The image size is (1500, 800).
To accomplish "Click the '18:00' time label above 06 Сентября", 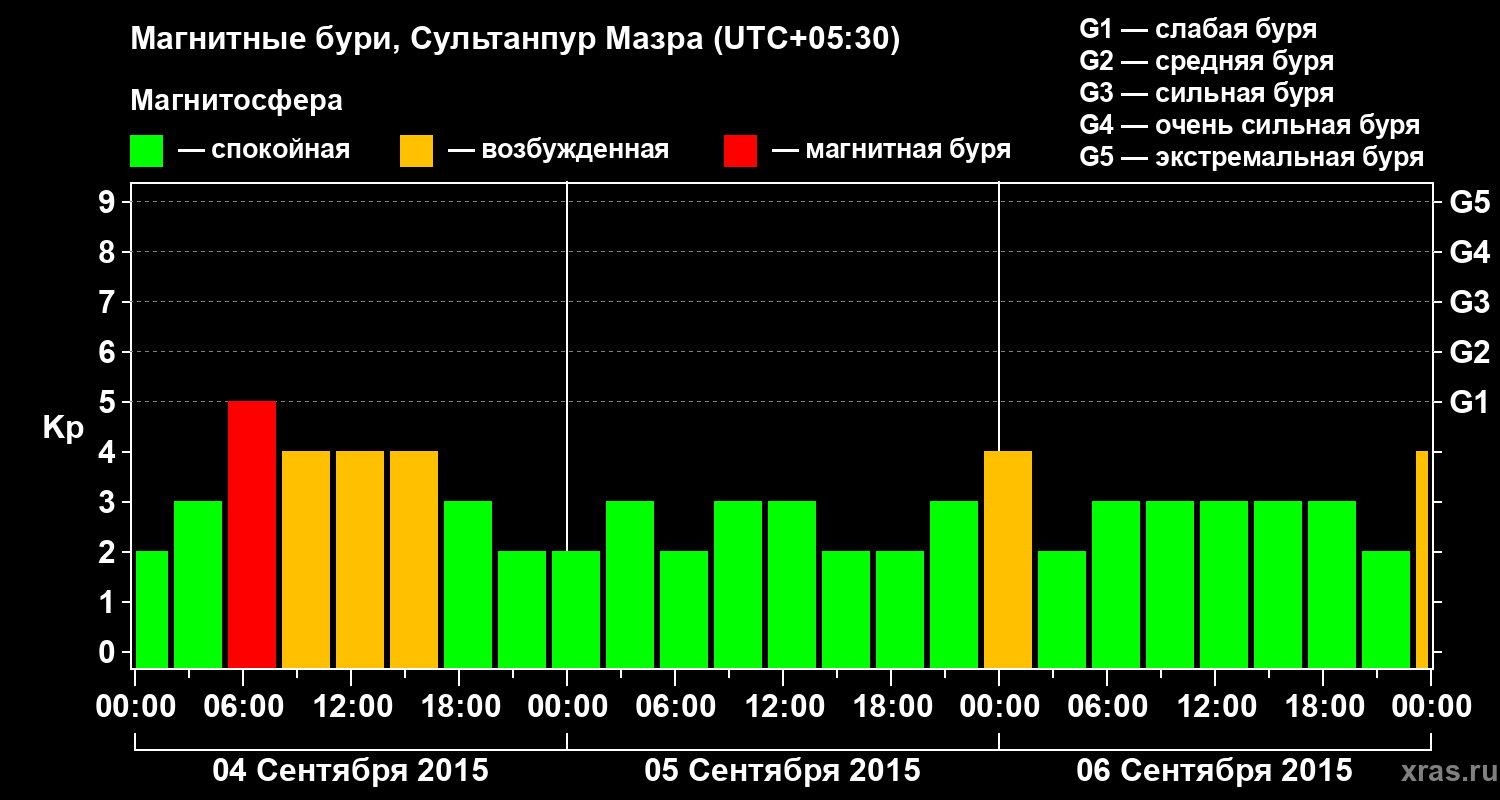I will 1324,706.
